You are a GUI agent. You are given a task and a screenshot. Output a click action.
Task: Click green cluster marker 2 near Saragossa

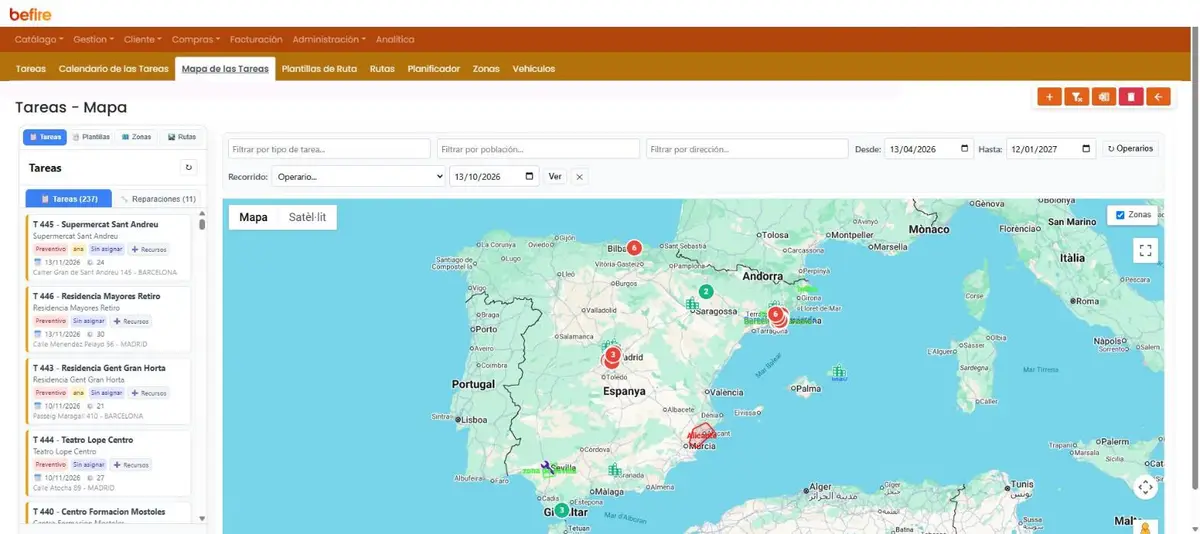pos(706,292)
